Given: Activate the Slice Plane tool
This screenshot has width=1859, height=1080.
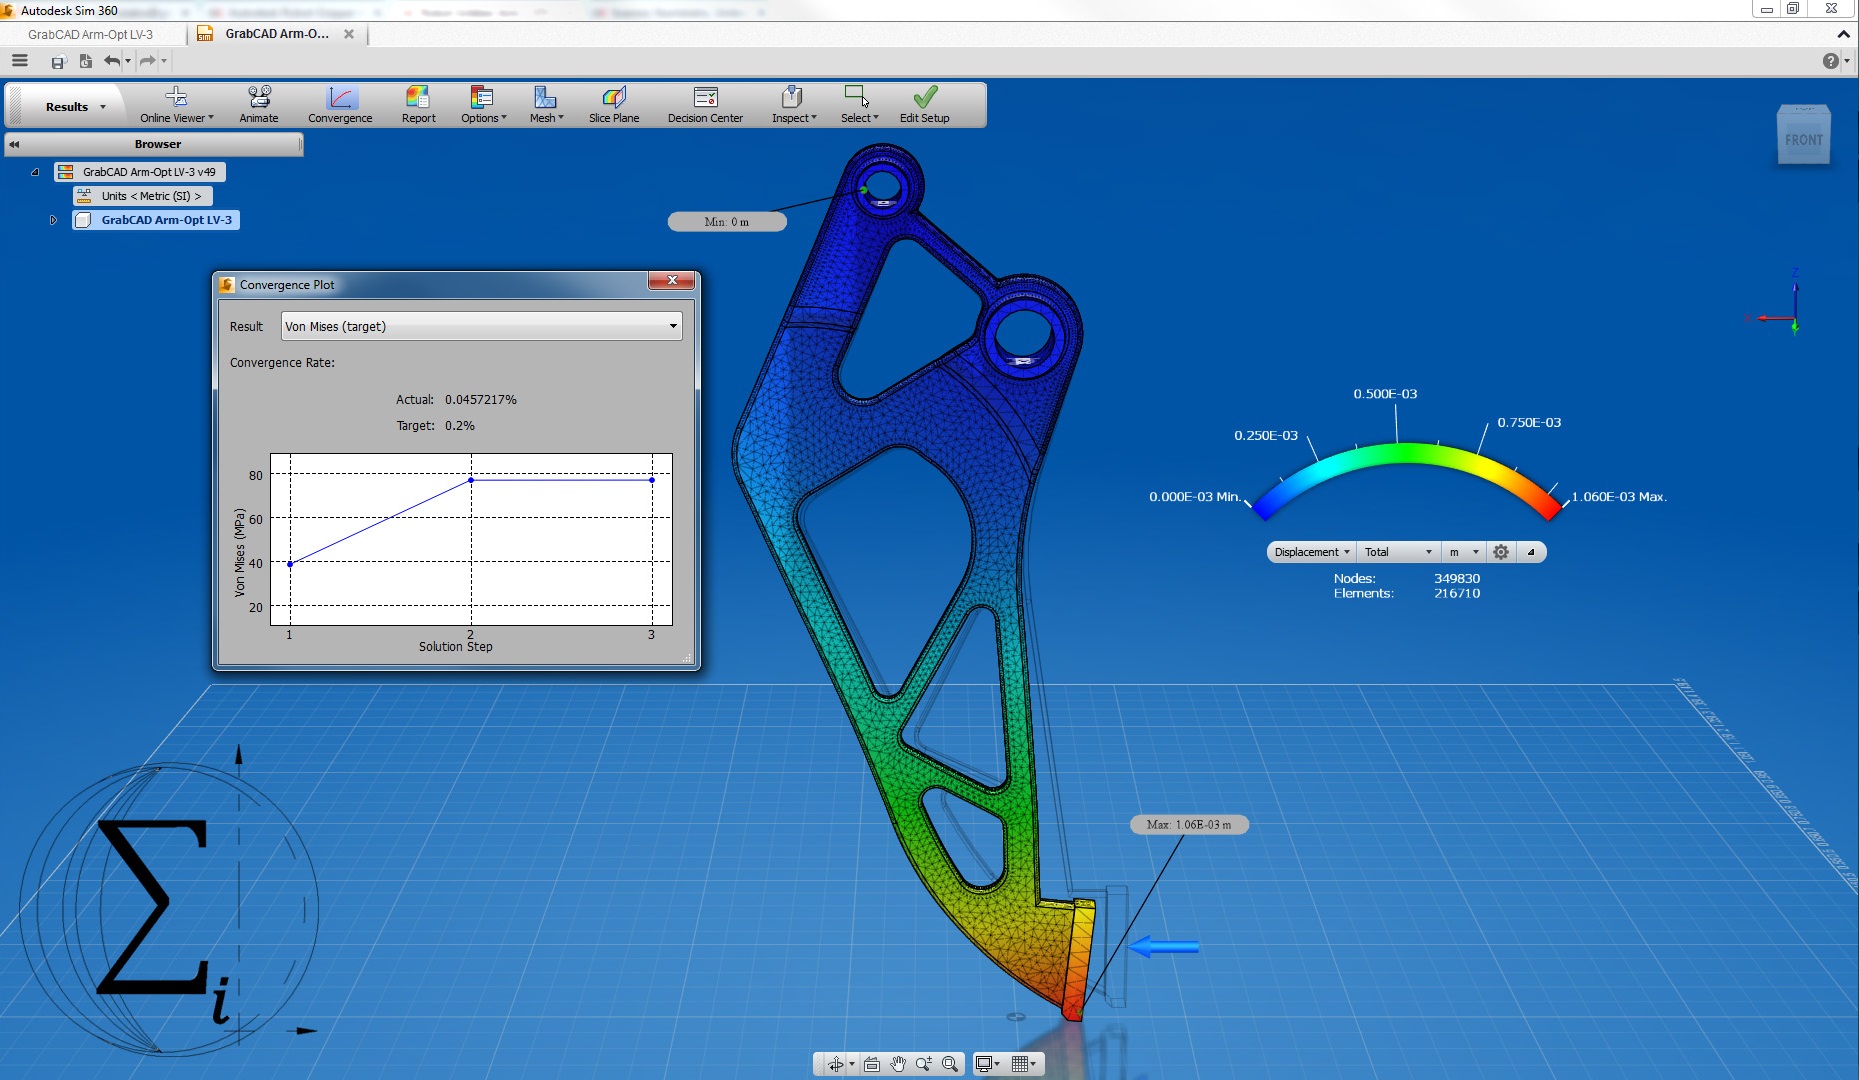Looking at the screenshot, I should [614, 105].
